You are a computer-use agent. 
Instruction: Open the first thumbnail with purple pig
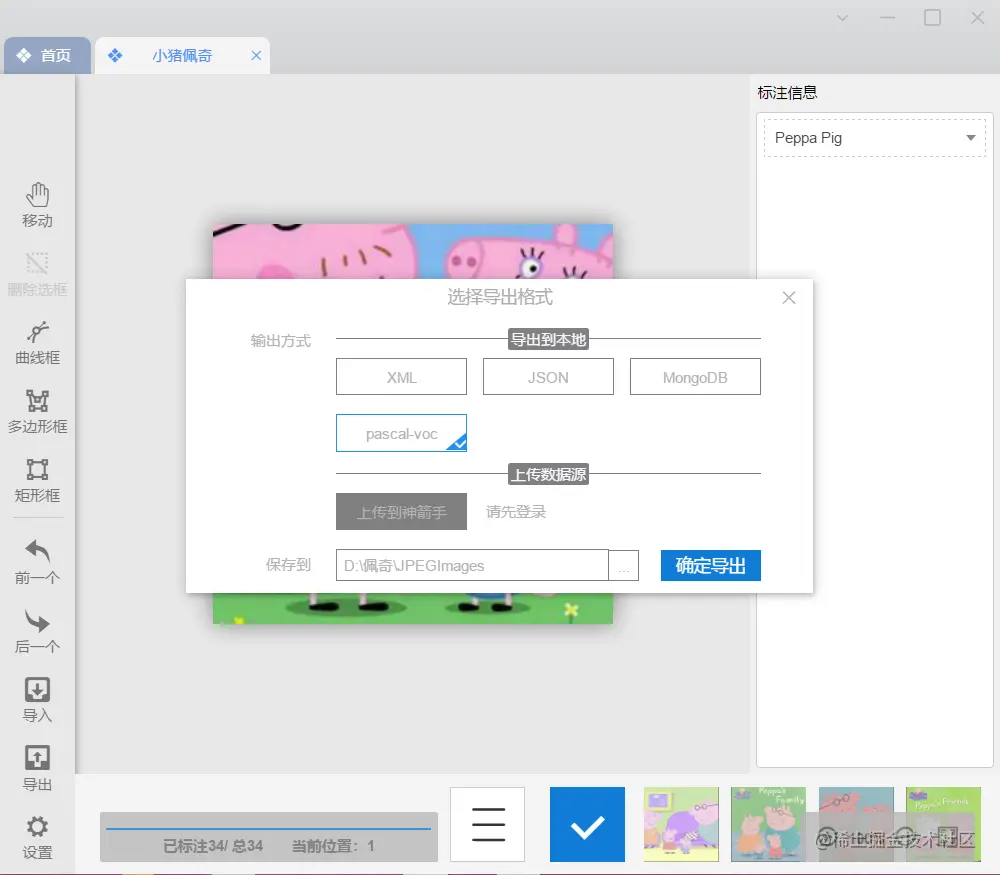click(x=681, y=824)
